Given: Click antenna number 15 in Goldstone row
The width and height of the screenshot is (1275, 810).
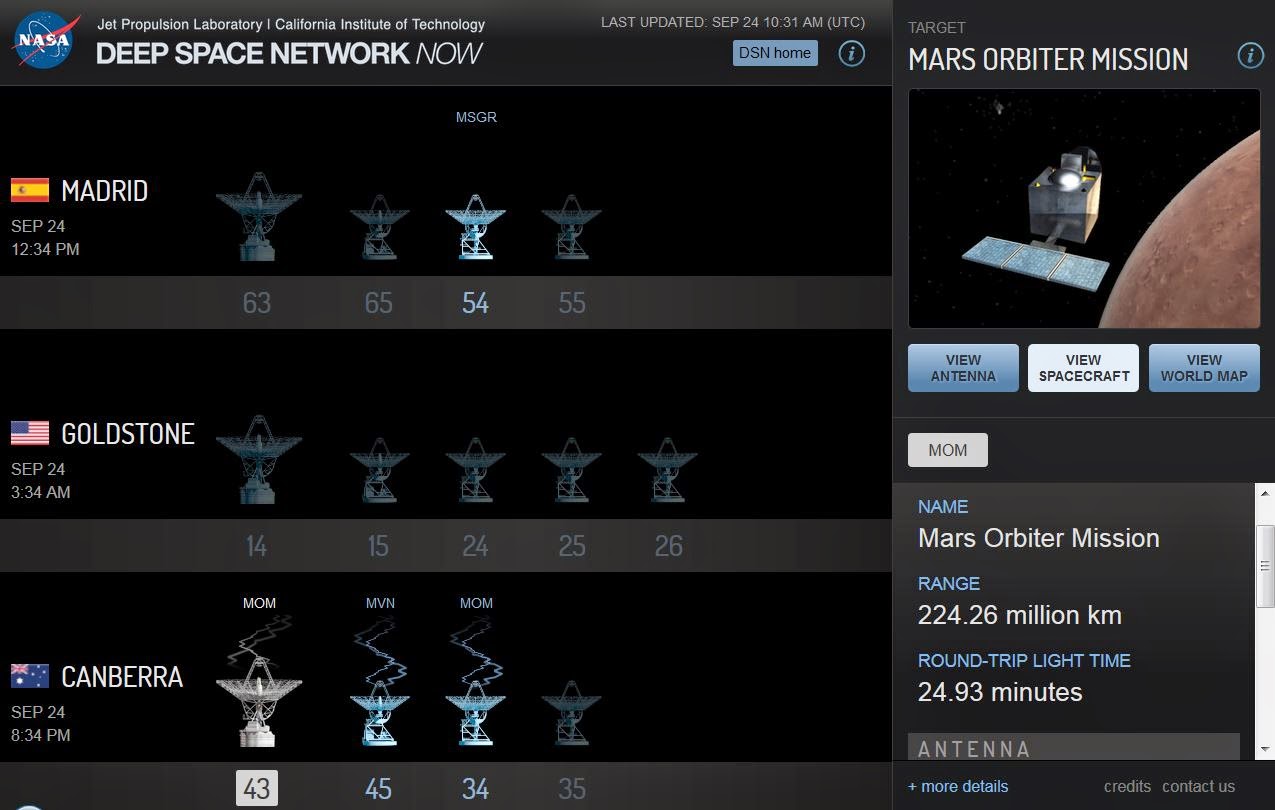Looking at the screenshot, I should (378, 546).
